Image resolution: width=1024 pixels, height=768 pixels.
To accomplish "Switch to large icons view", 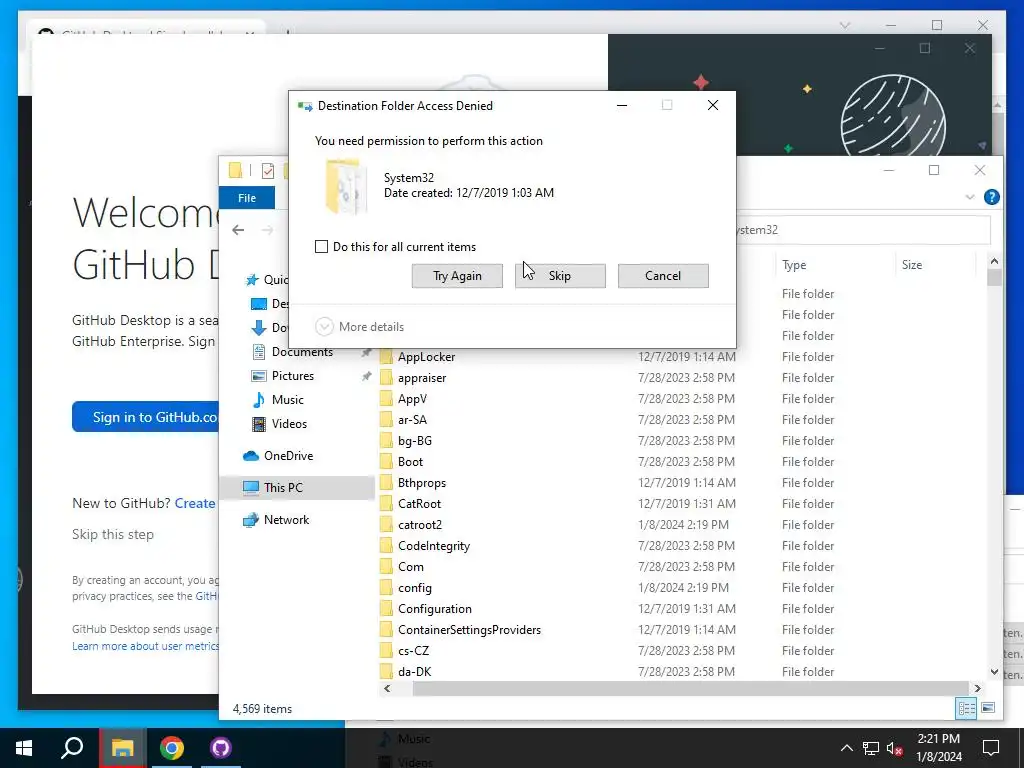I will click(988, 708).
